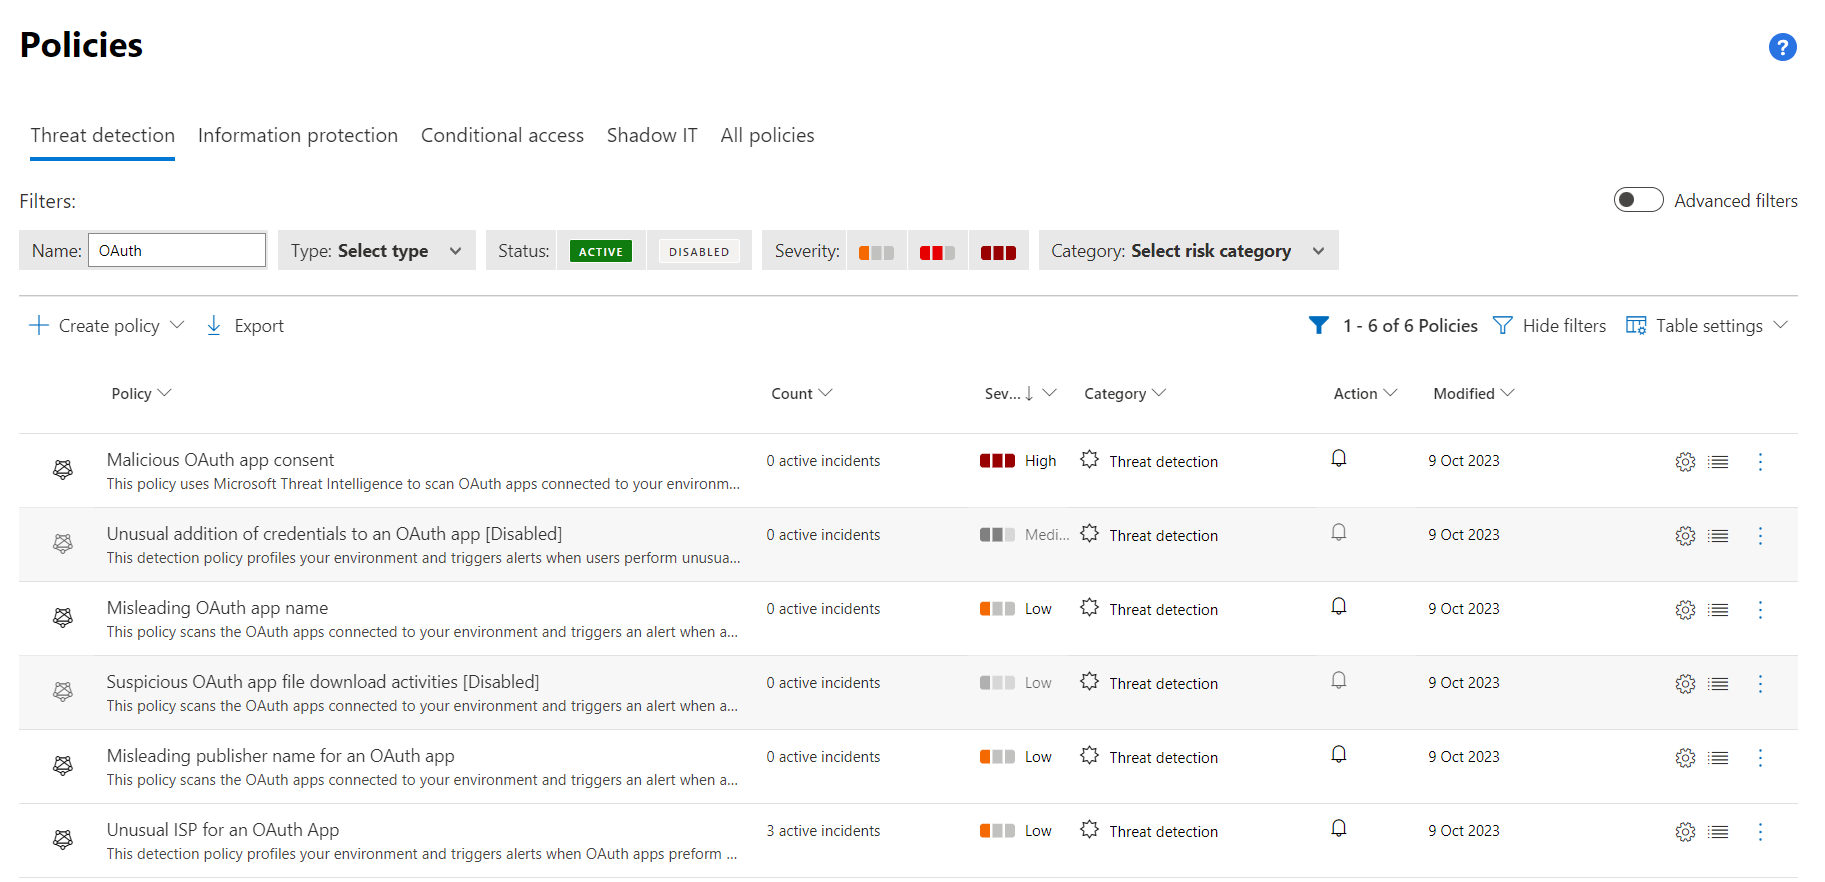Screen dimensions: 1825x882
Task: Toggle the DISABLED status filter
Action: coord(699,251)
